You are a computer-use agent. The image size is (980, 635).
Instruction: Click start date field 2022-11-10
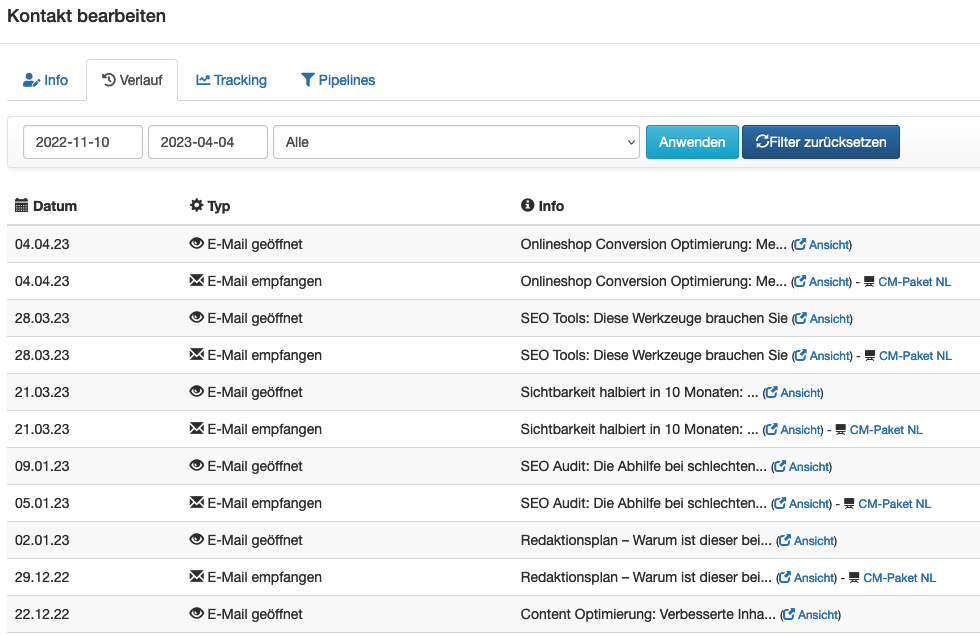tap(82, 142)
